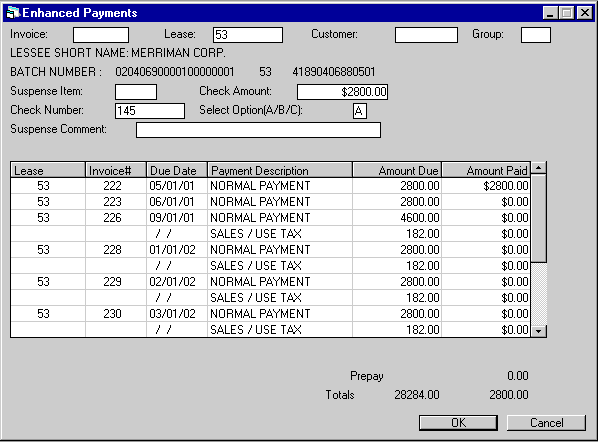Click the Check Amount field showing $2800.00

point(342,92)
